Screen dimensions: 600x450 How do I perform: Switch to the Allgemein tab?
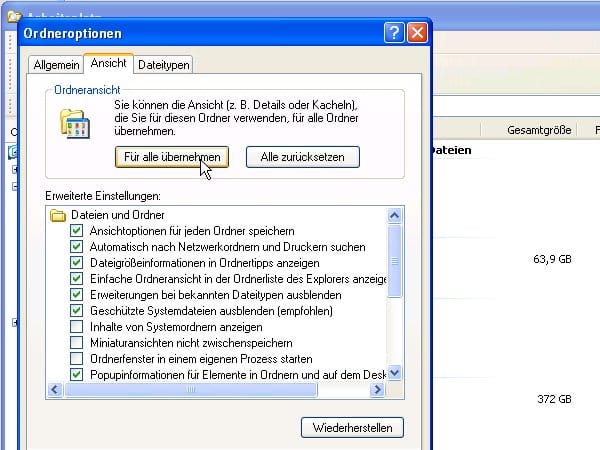tap(56, 64)
